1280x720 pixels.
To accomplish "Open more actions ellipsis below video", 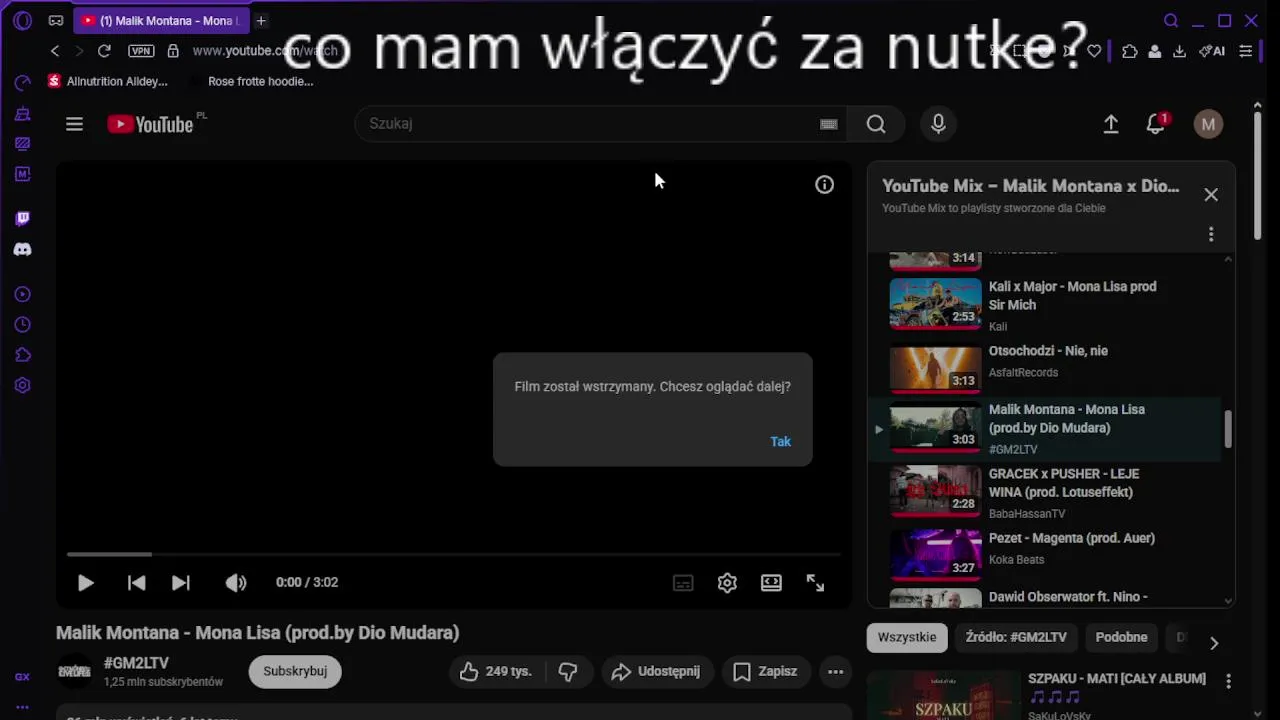I will tap(836, 672).
